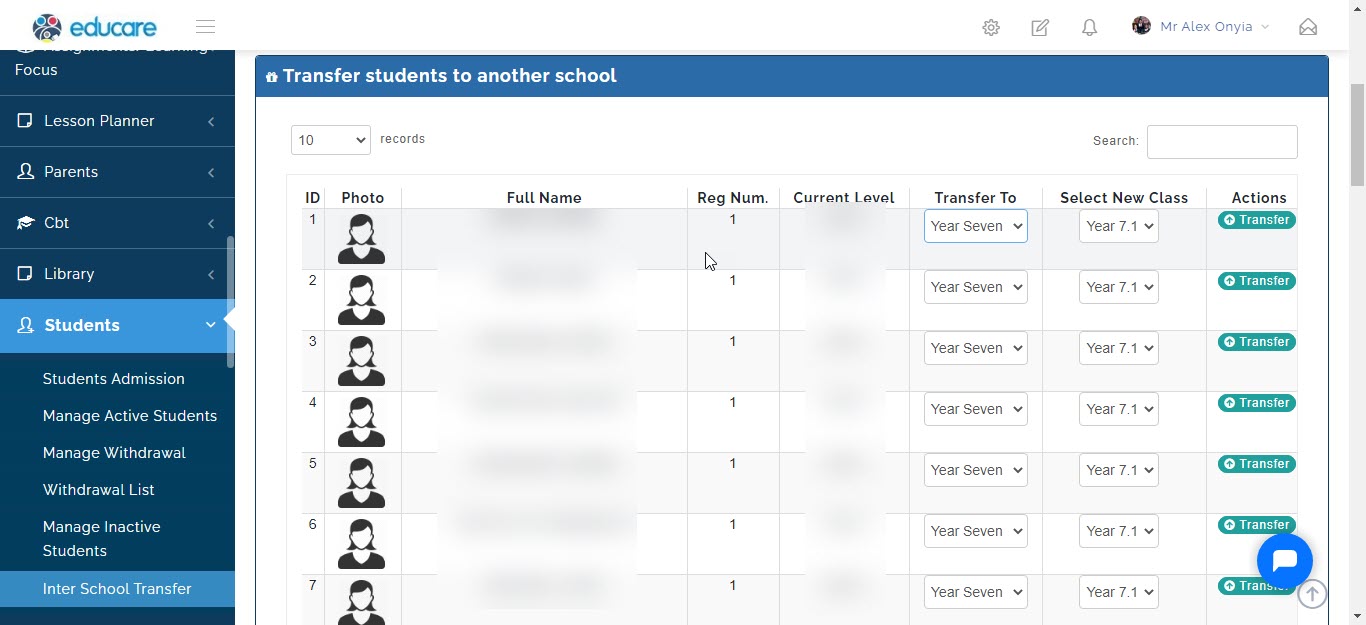Screen dimensions: 1366x625
Task: Open Select New Class dropdown in row 5
Action: (1118, 470)
